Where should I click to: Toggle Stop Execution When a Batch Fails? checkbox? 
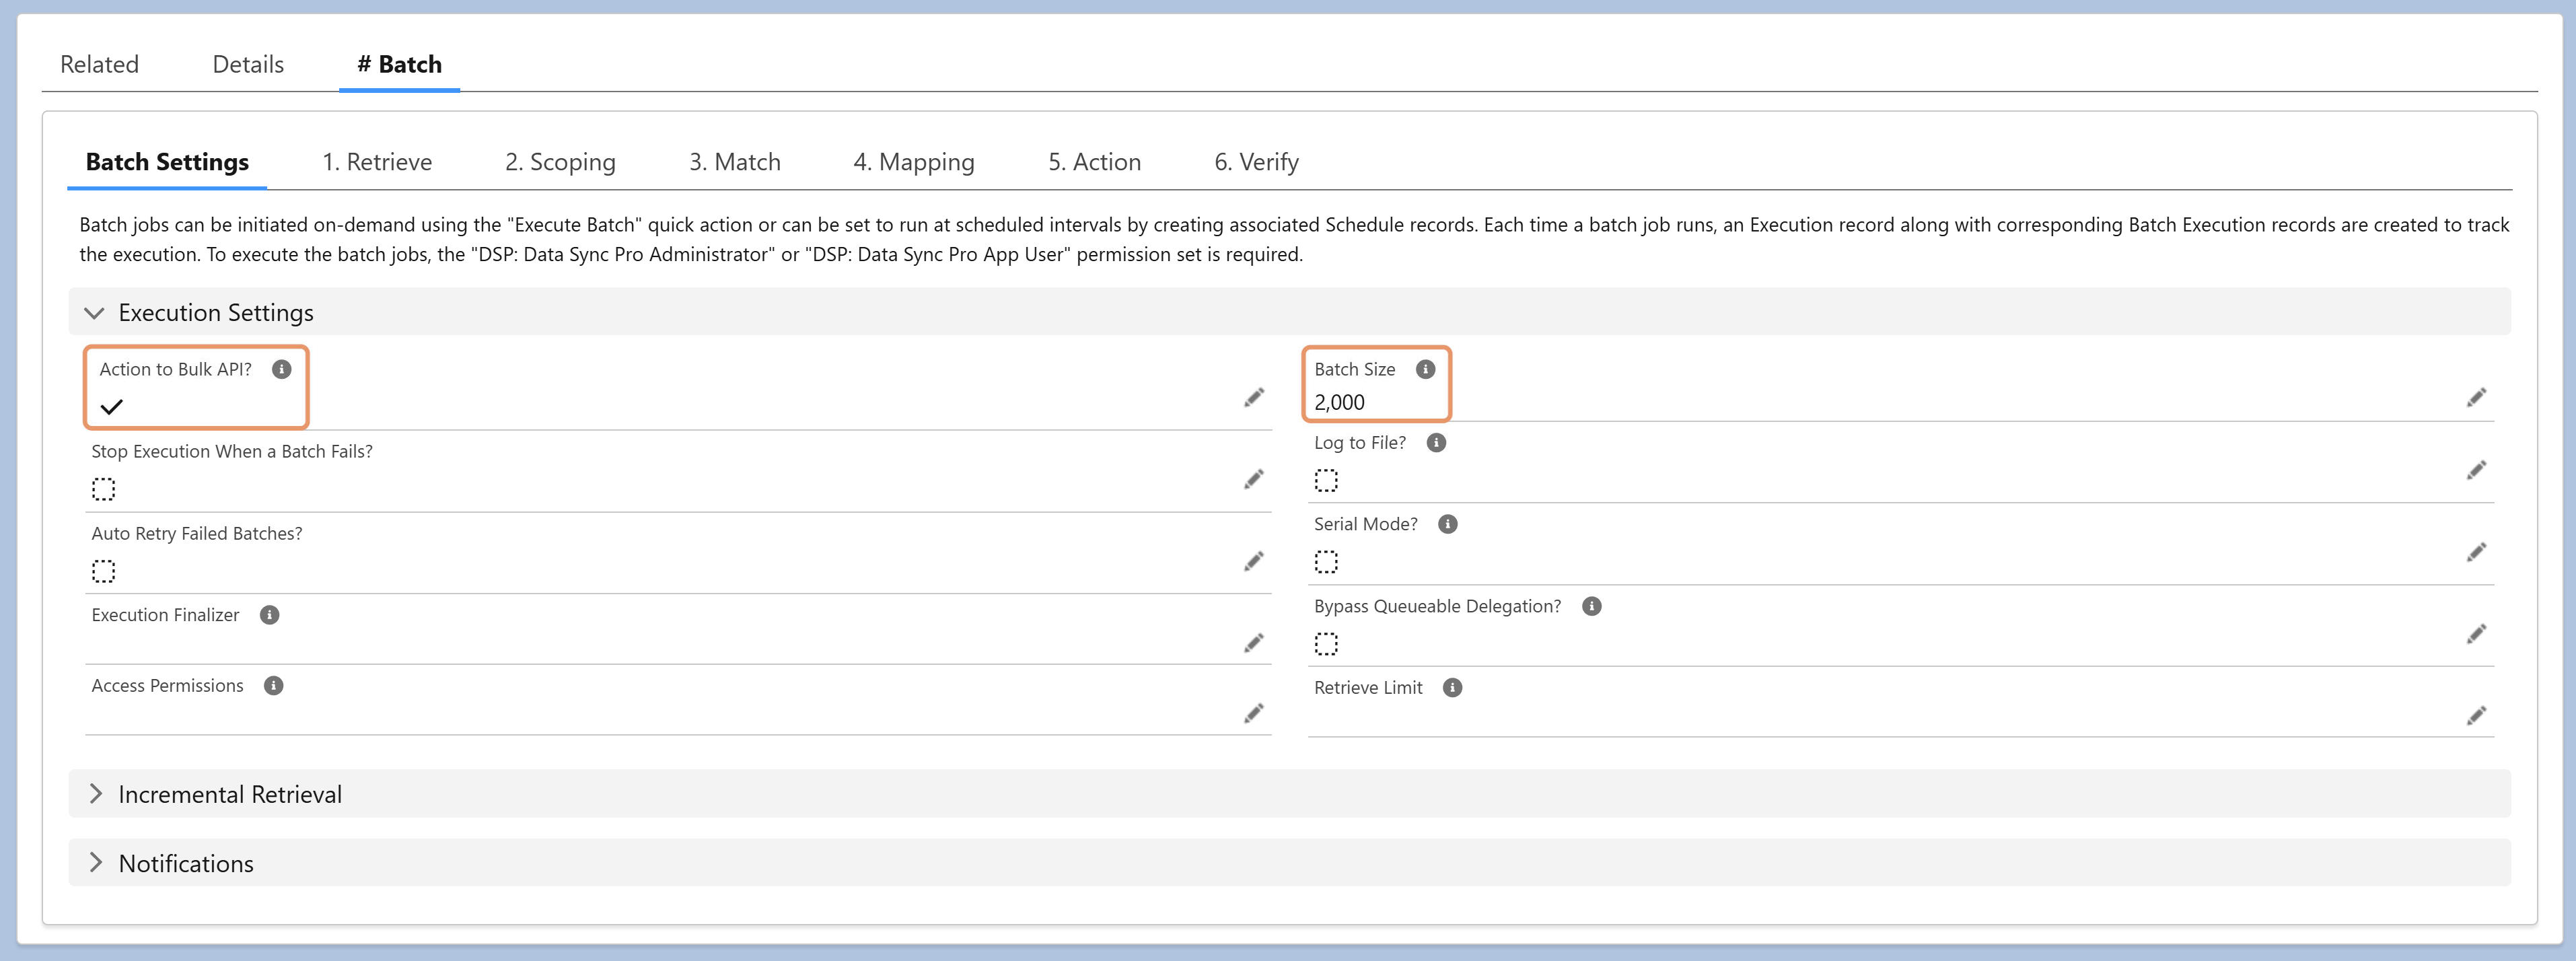(104, 489)
